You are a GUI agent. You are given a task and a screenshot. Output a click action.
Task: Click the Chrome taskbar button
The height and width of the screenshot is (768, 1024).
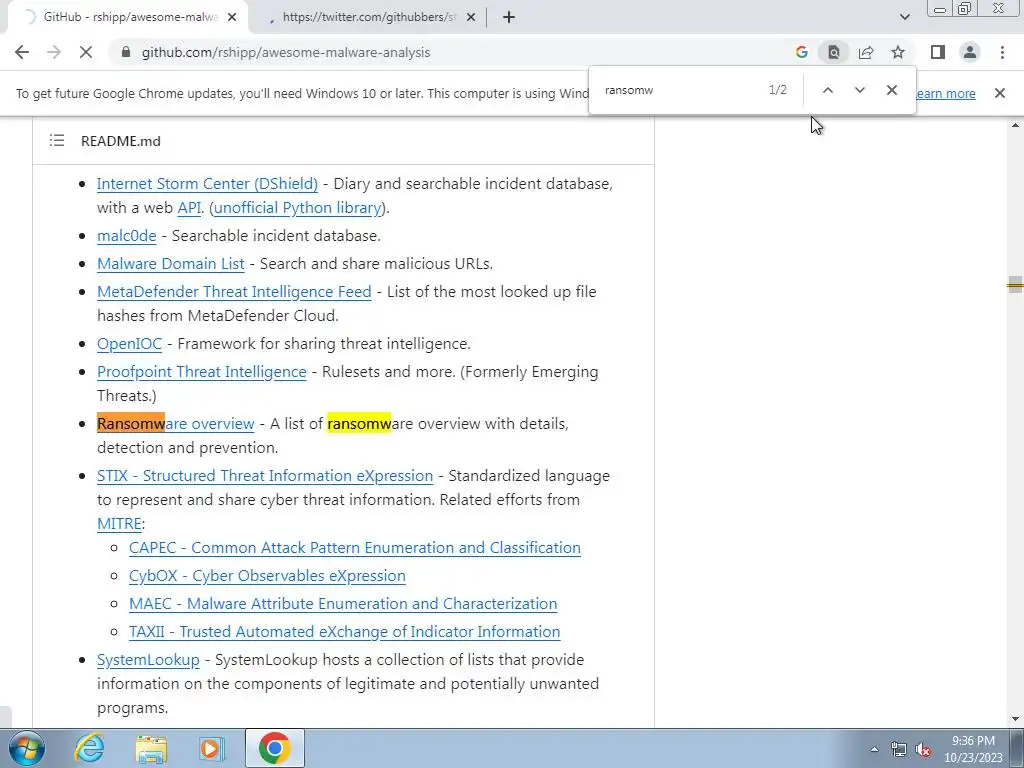point(274,748)
